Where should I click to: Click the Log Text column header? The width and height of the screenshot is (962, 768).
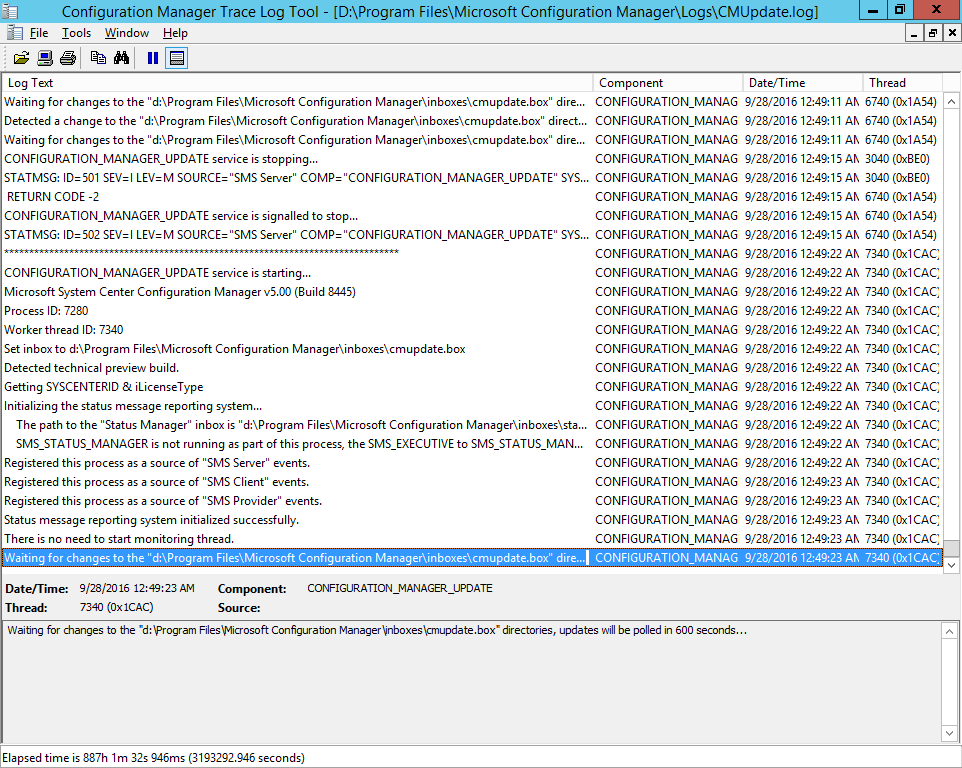[297, 83]
